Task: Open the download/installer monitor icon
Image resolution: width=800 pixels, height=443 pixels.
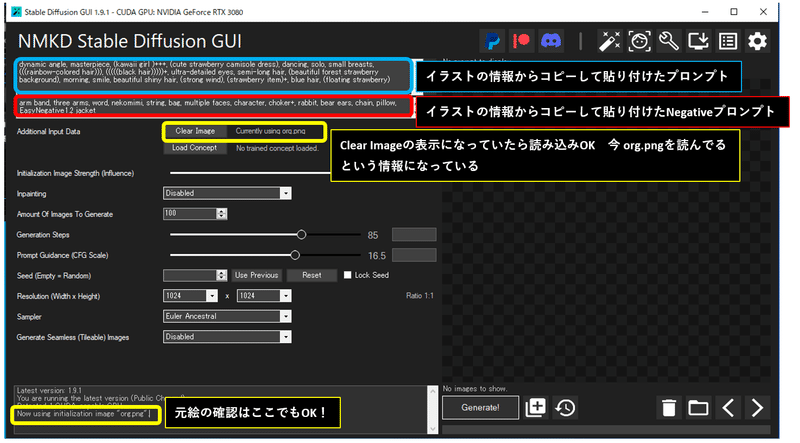Action: coord(698,41)
